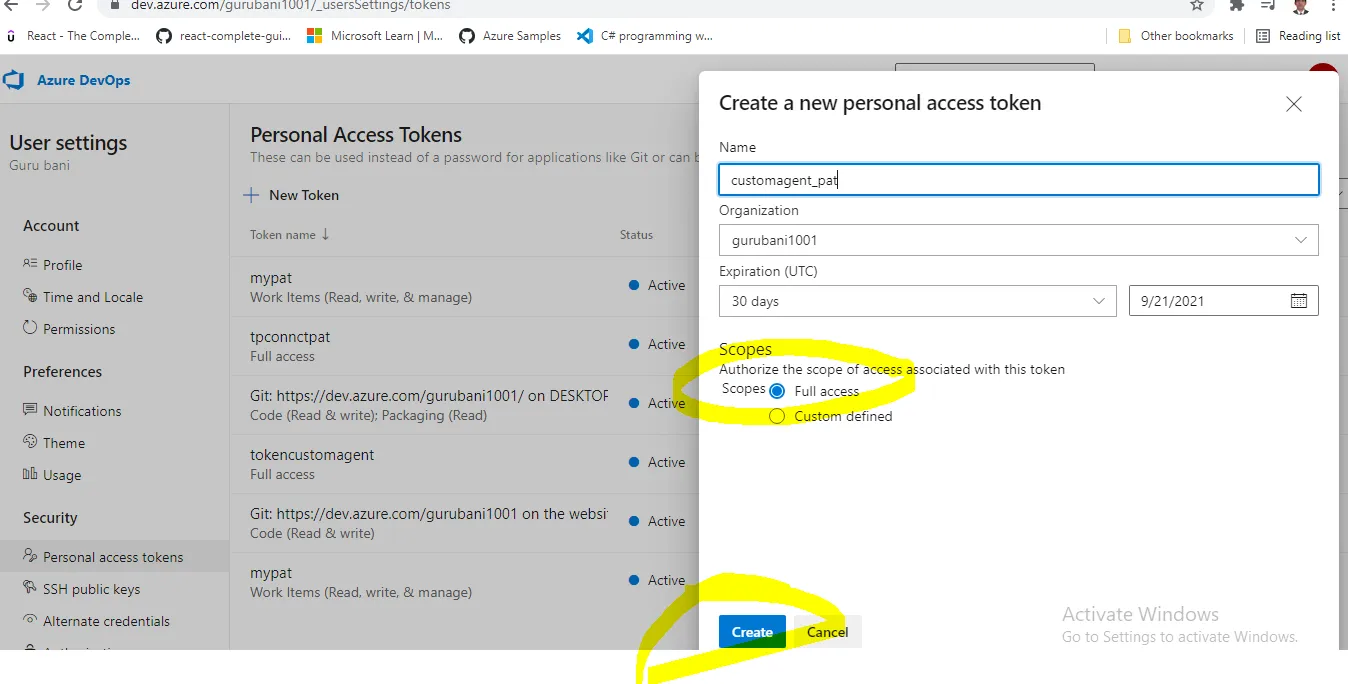1348x684 pixels.
Task: Click the Usage chart icon in sidebar
Action: point(30,474)
